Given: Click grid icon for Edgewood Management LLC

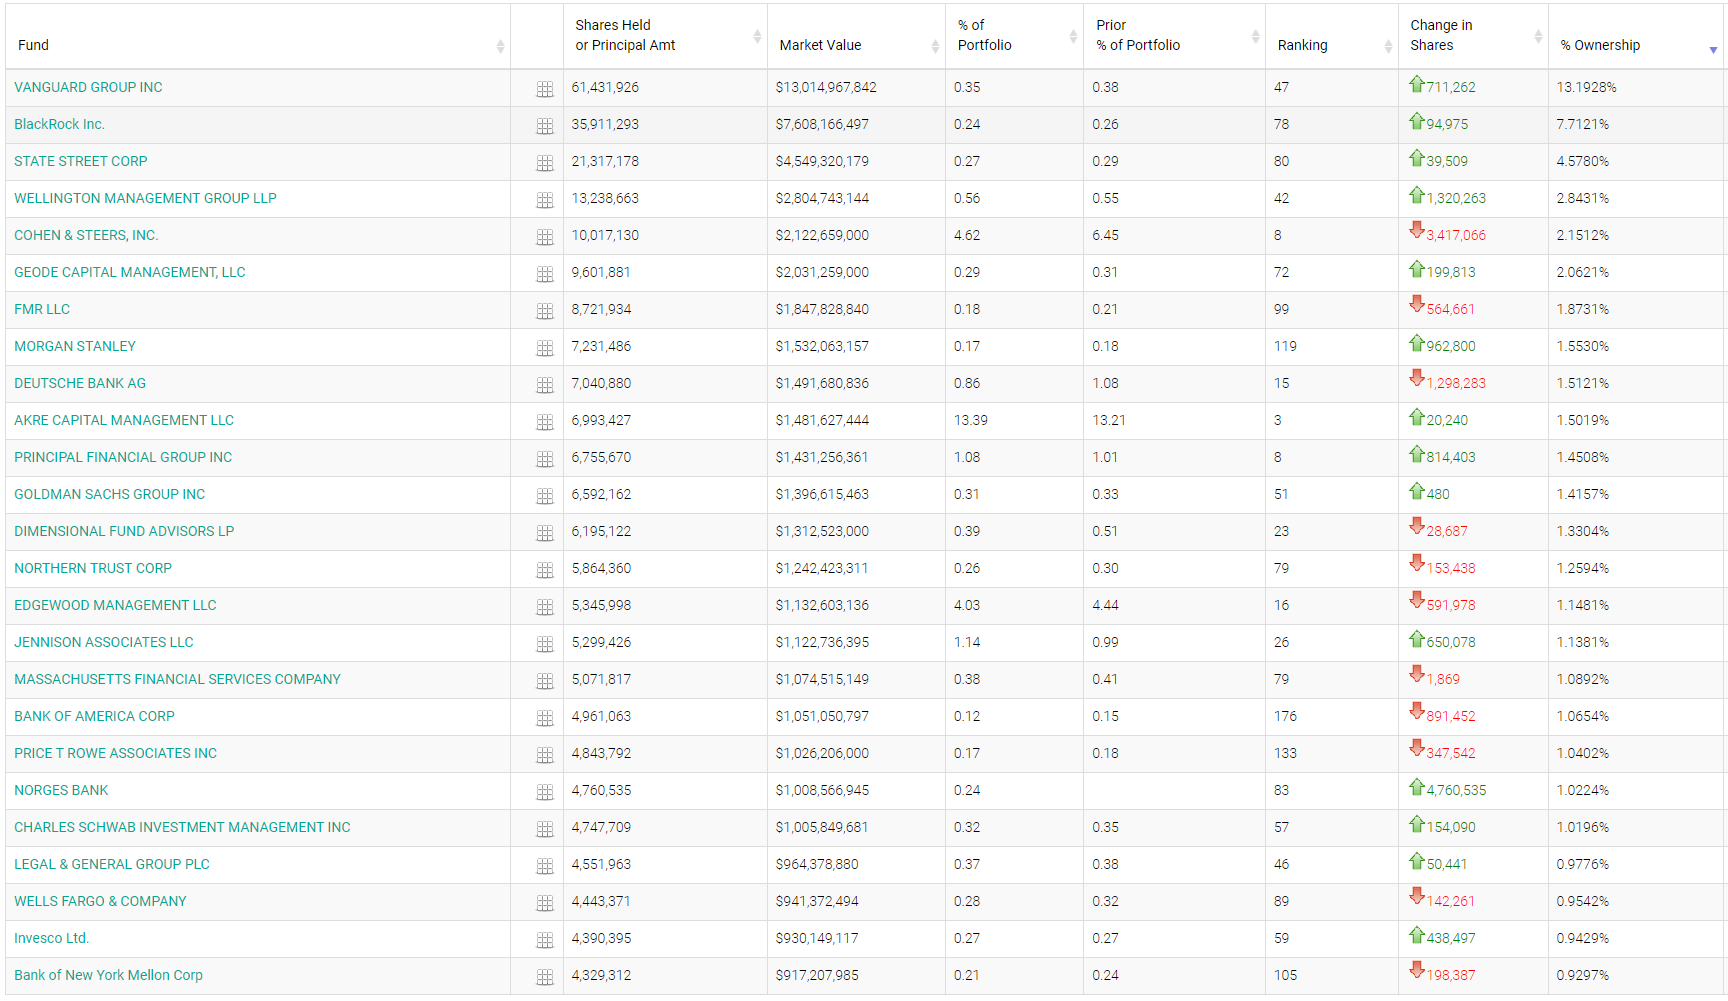Looking at the screenshot, I should coord(545,607).
